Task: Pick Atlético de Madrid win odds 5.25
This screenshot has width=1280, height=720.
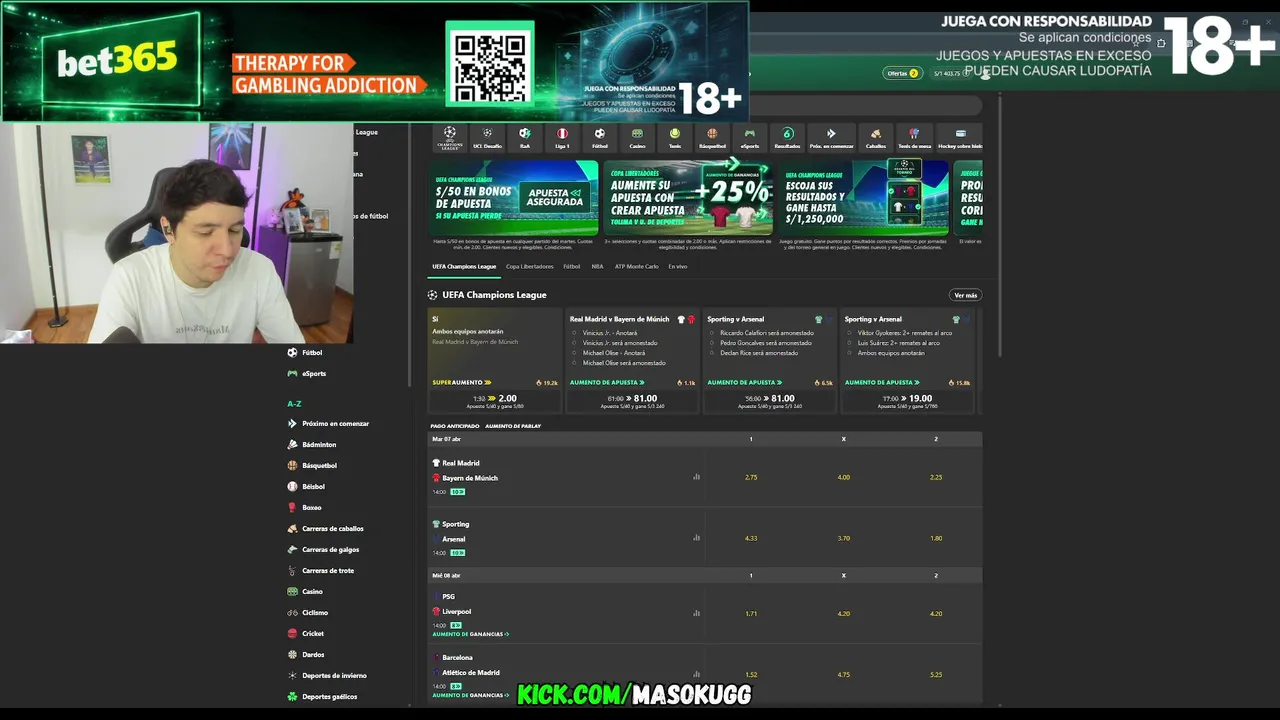Action: coord(936,674)
